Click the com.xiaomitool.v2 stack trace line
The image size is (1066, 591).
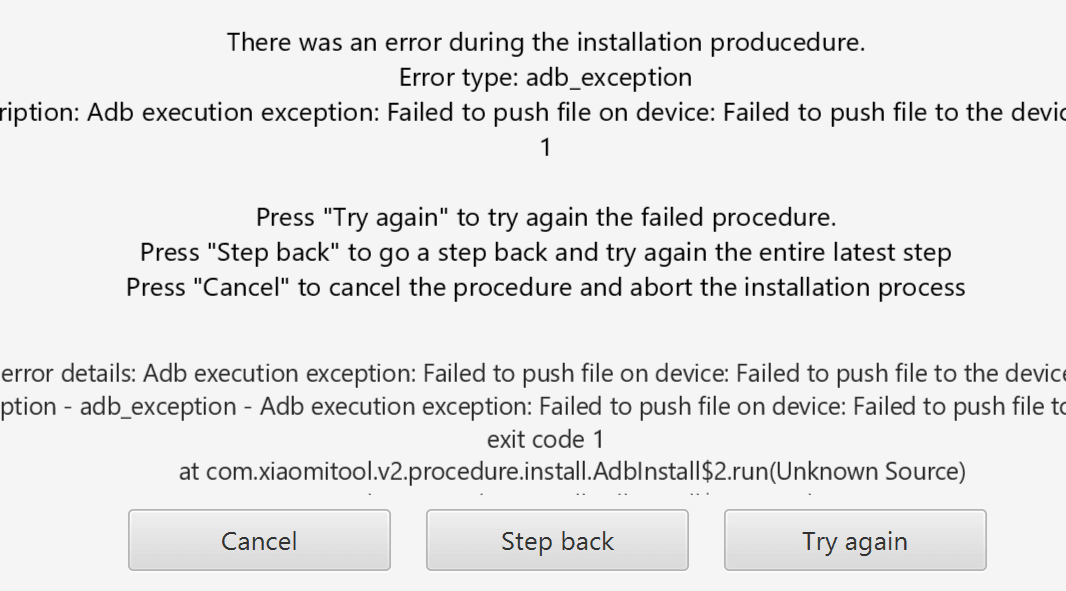pyautogui.click(x=572, y=471)
